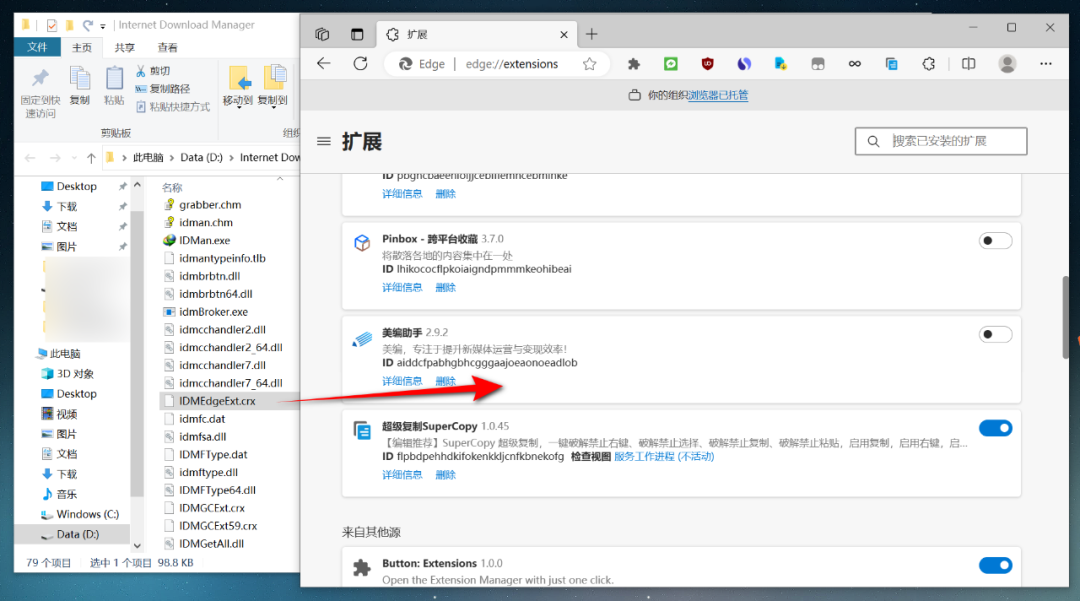Switch to 共享 ribbon tab
Viewport: 1080px width, 601px height.
125,48
